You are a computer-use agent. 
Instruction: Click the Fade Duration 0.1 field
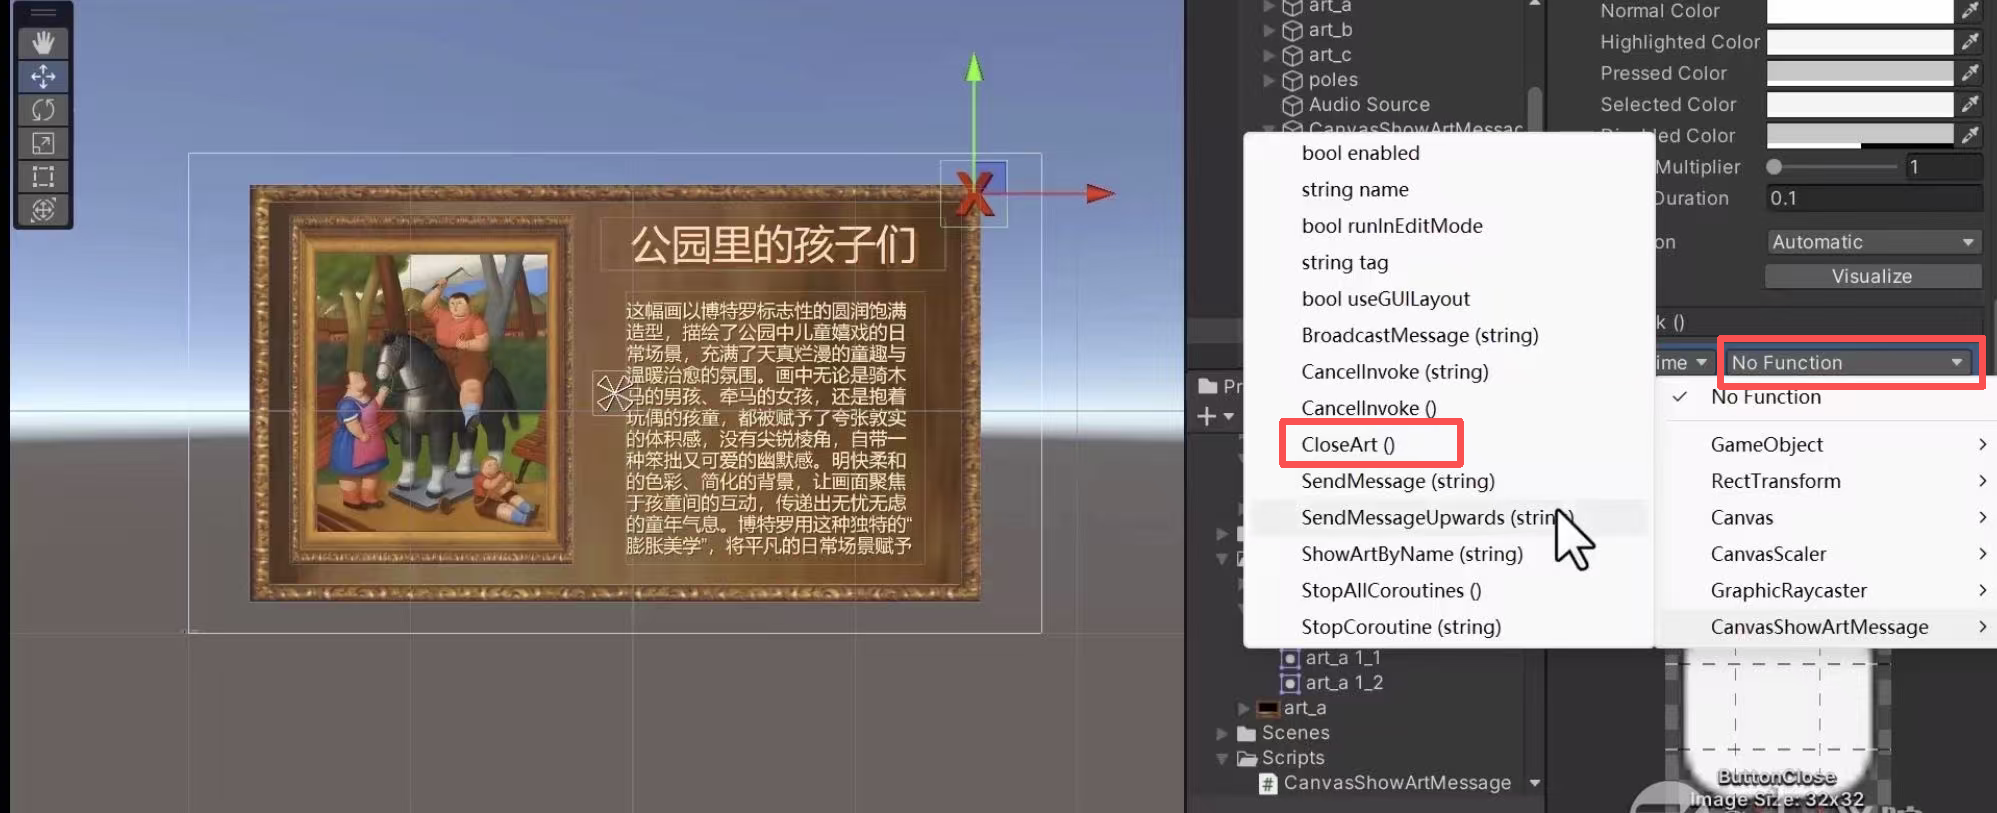click(1873, 198)
